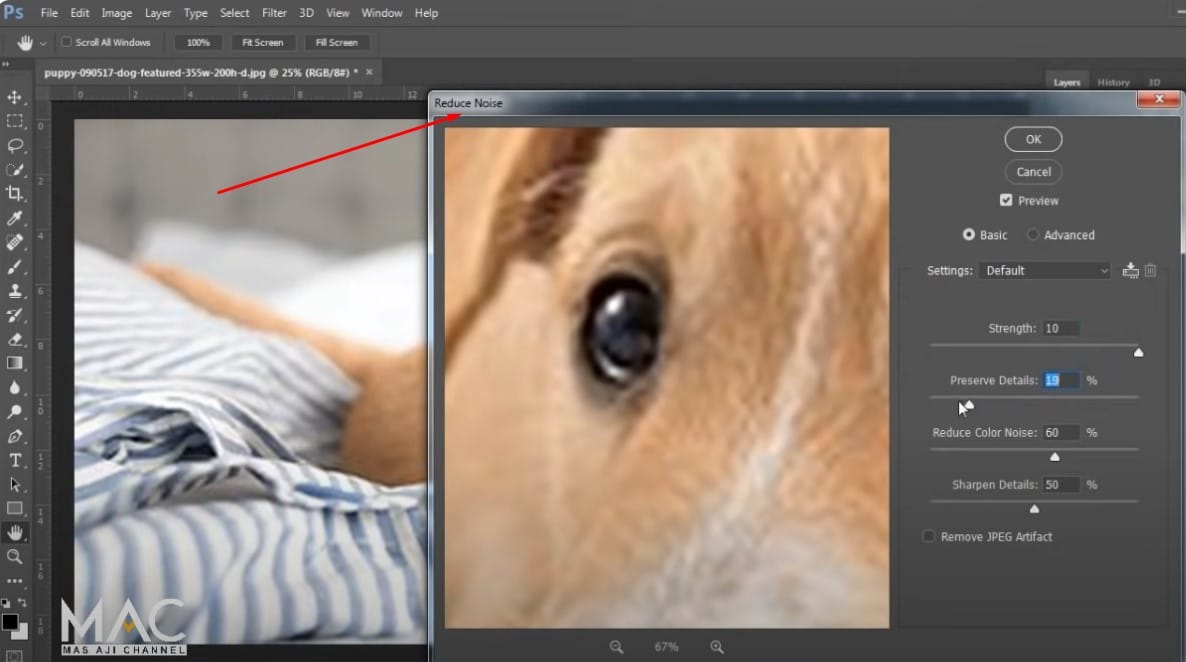Click the Photoshop Ps logo
The image size is (1186, 662).
click(14, 13)
